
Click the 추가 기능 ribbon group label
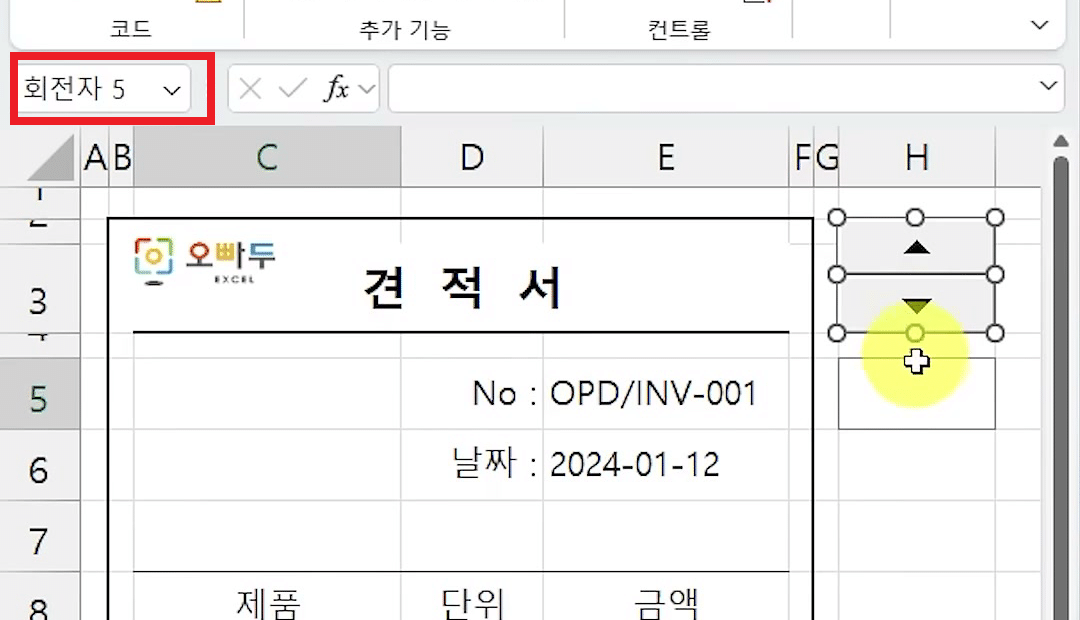click(x=404, y=30)
